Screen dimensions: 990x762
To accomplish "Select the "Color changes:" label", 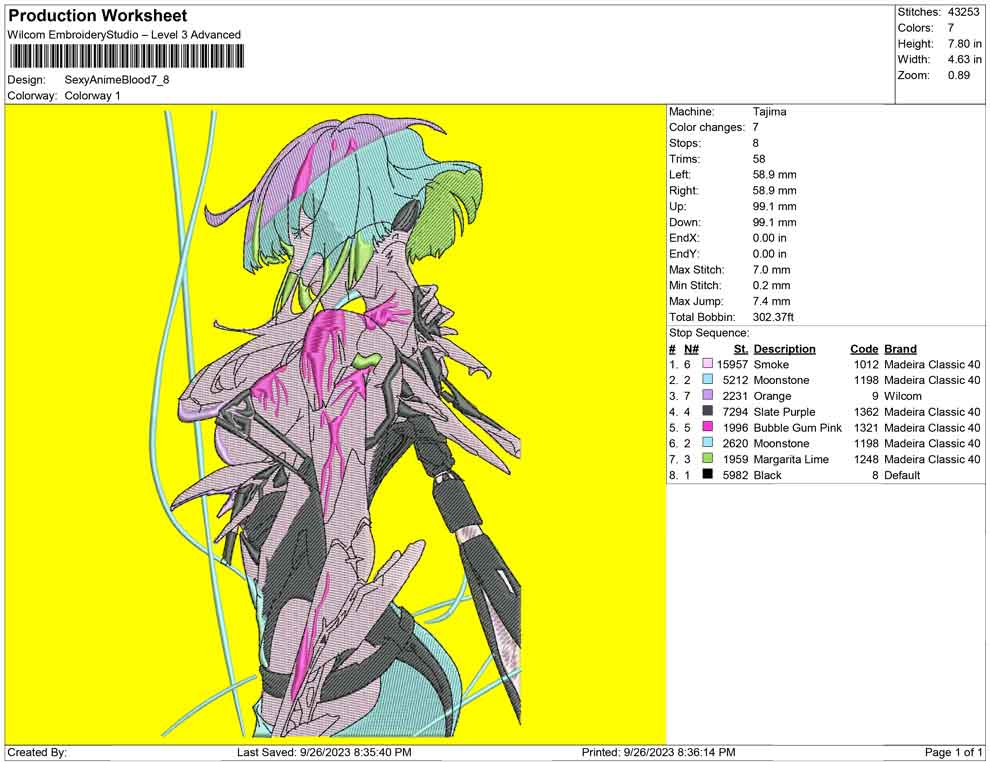I will tap(707, 128).
